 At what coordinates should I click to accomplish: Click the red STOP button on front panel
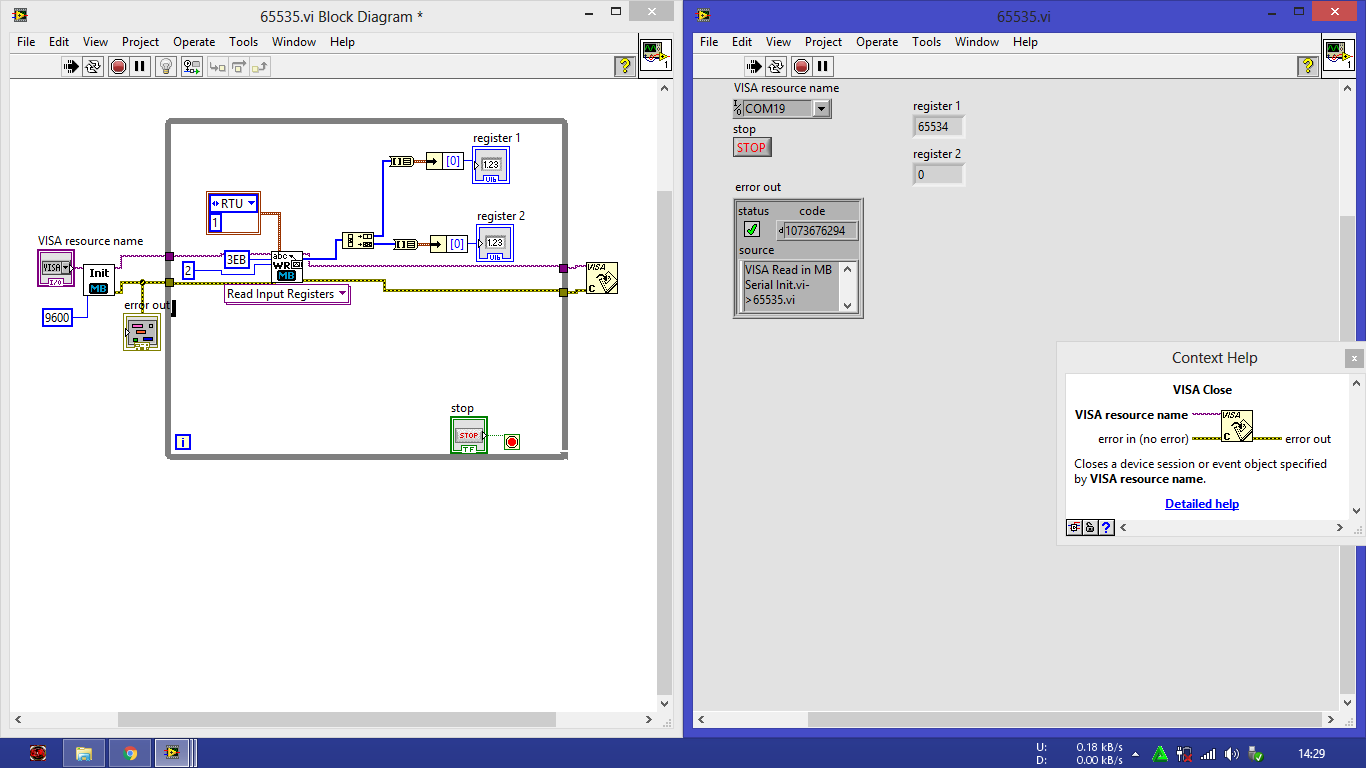click(x=752, y=147)
